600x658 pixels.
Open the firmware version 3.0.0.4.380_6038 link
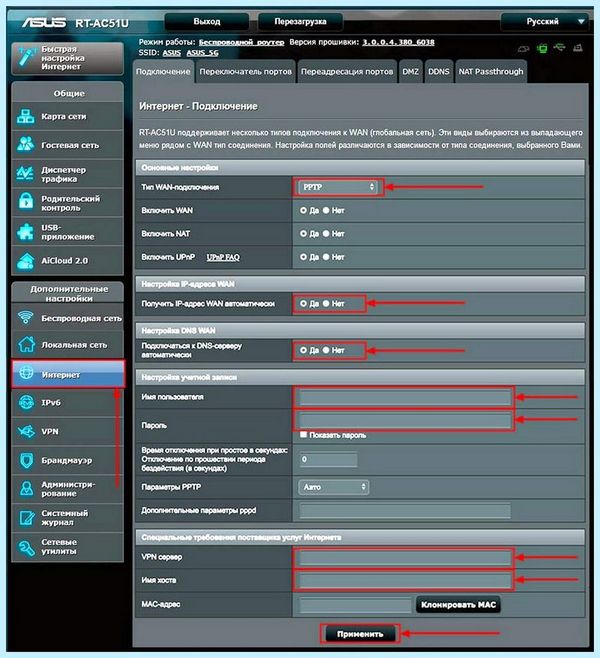point(399,42)
